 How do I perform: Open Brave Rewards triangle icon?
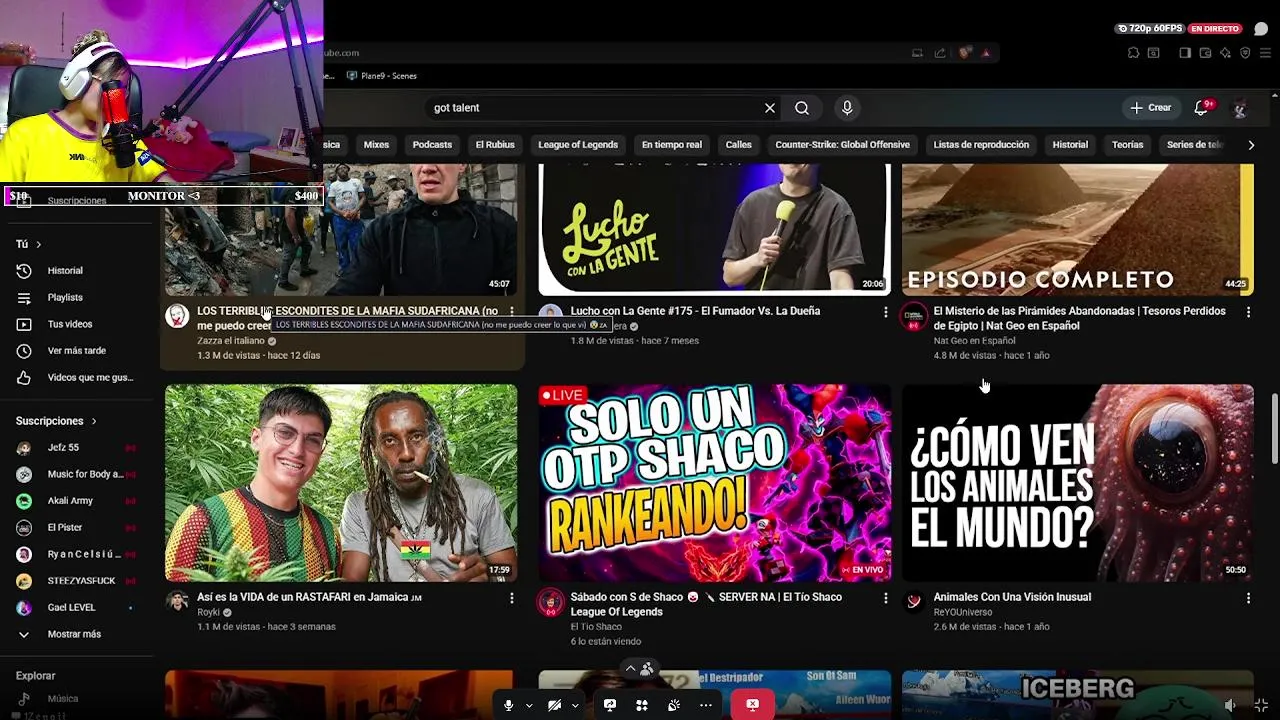pos(986,53)
